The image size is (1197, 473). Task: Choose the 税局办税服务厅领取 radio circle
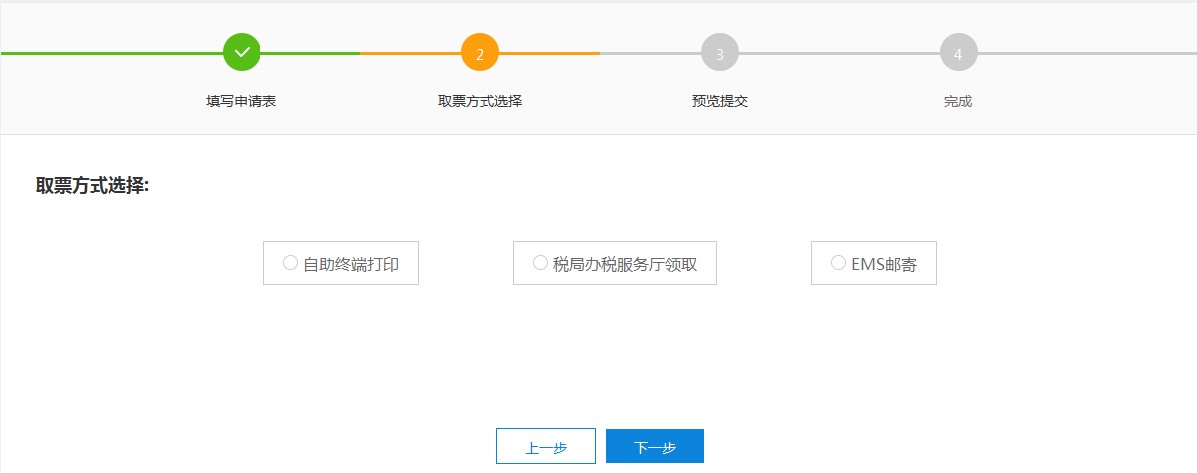pyautogui.click(x=540, y=263)
